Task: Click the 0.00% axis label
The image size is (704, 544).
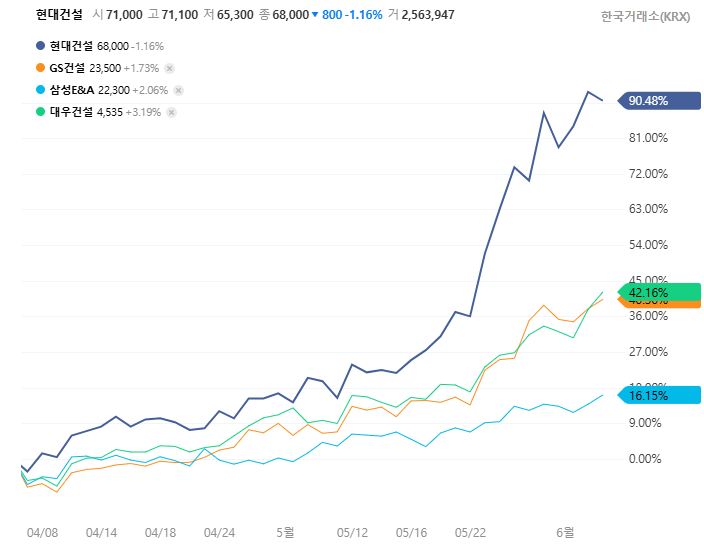Action: (645, 459)
